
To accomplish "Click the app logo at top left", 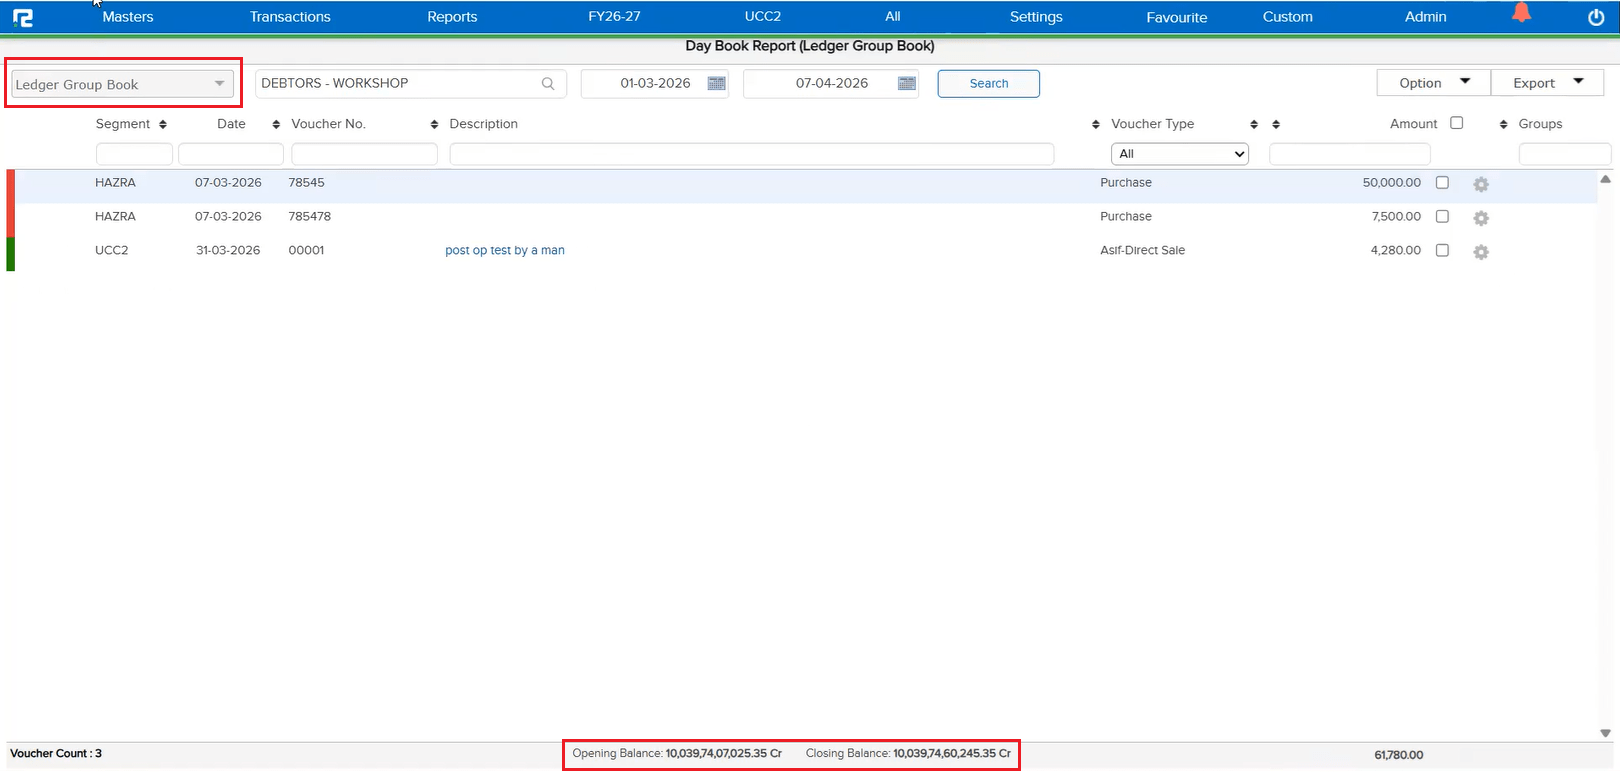I will (x=22, y=17).
